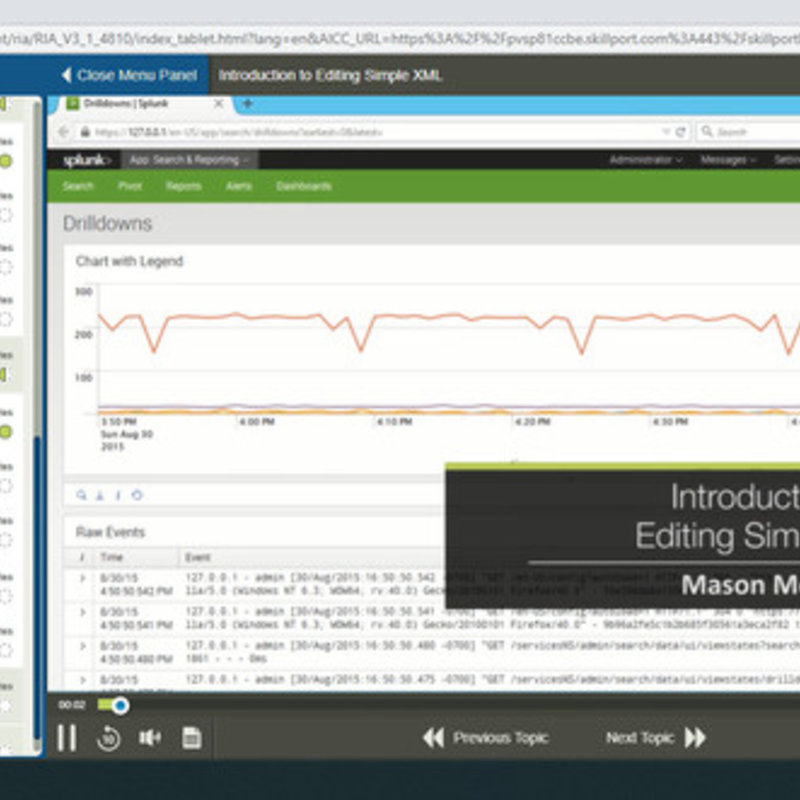Click the browser Search box
The width and height of the screenshot is (800, 800).
click(747, 132)
